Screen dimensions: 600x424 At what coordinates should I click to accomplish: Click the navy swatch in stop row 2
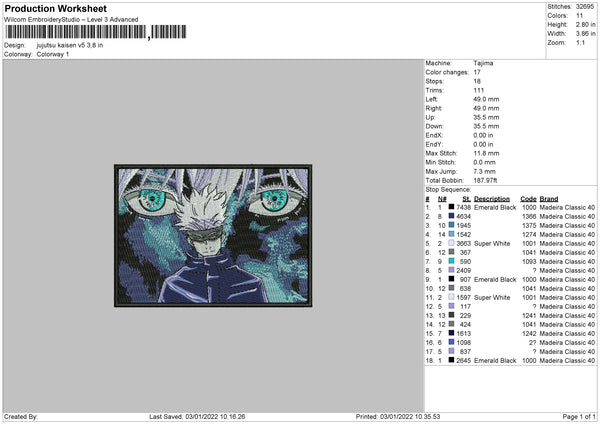pyautogui.click(x=451, y=216)
